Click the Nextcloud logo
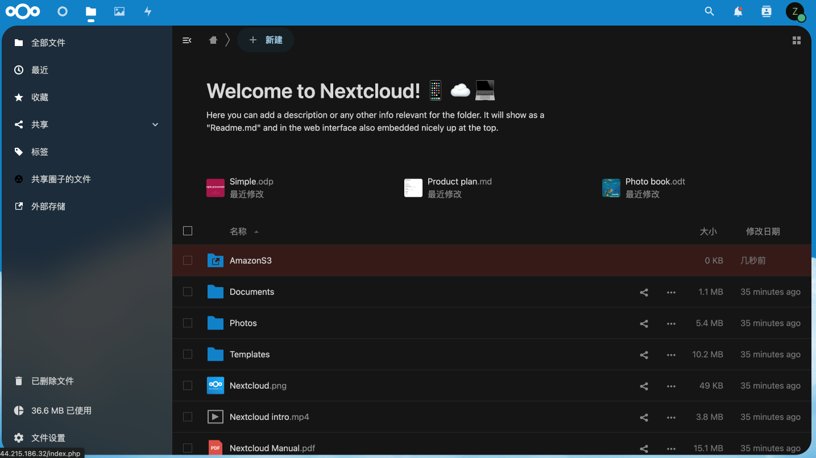Image resolution: width=816 pixels, height=458 pixels. click(23, 11)
